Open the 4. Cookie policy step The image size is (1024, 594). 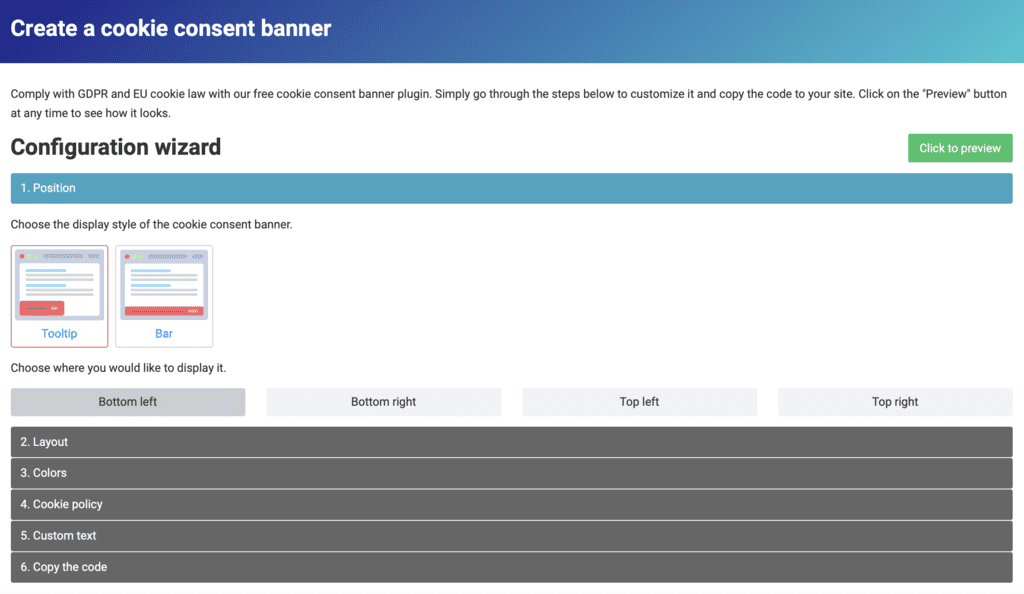coord(511,504)
